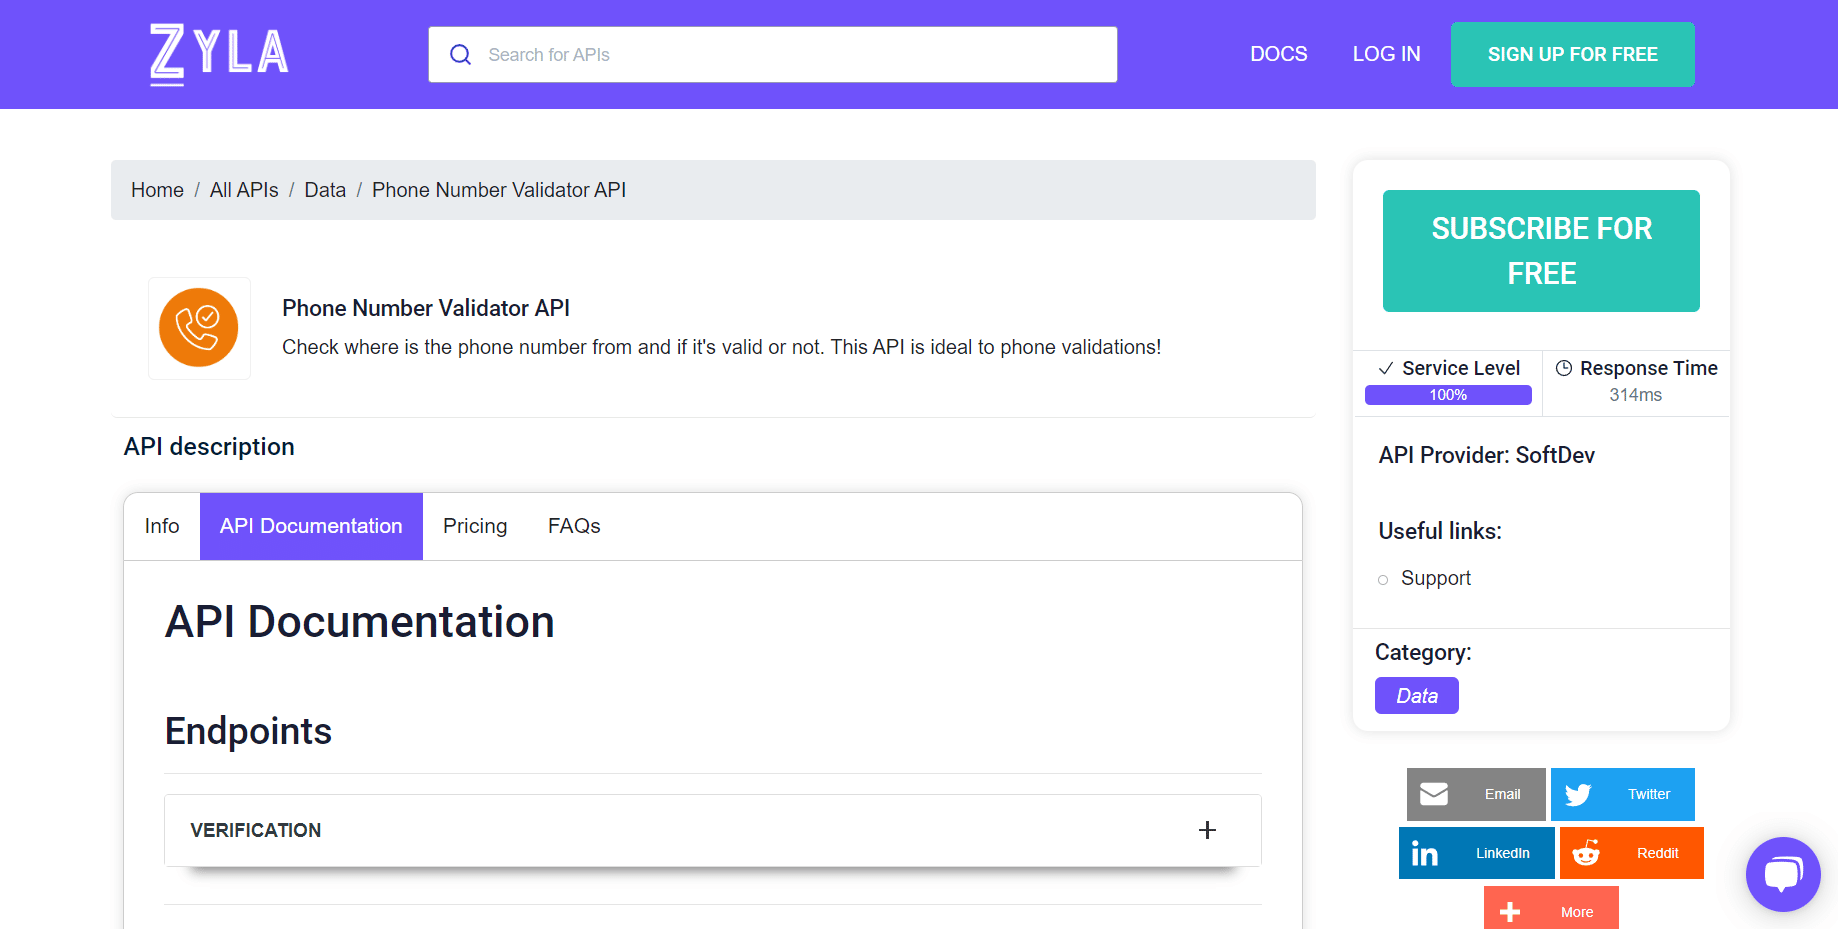Open the DOCS page
This screenshot has width=1838, height=929.
pos(1278,54)
